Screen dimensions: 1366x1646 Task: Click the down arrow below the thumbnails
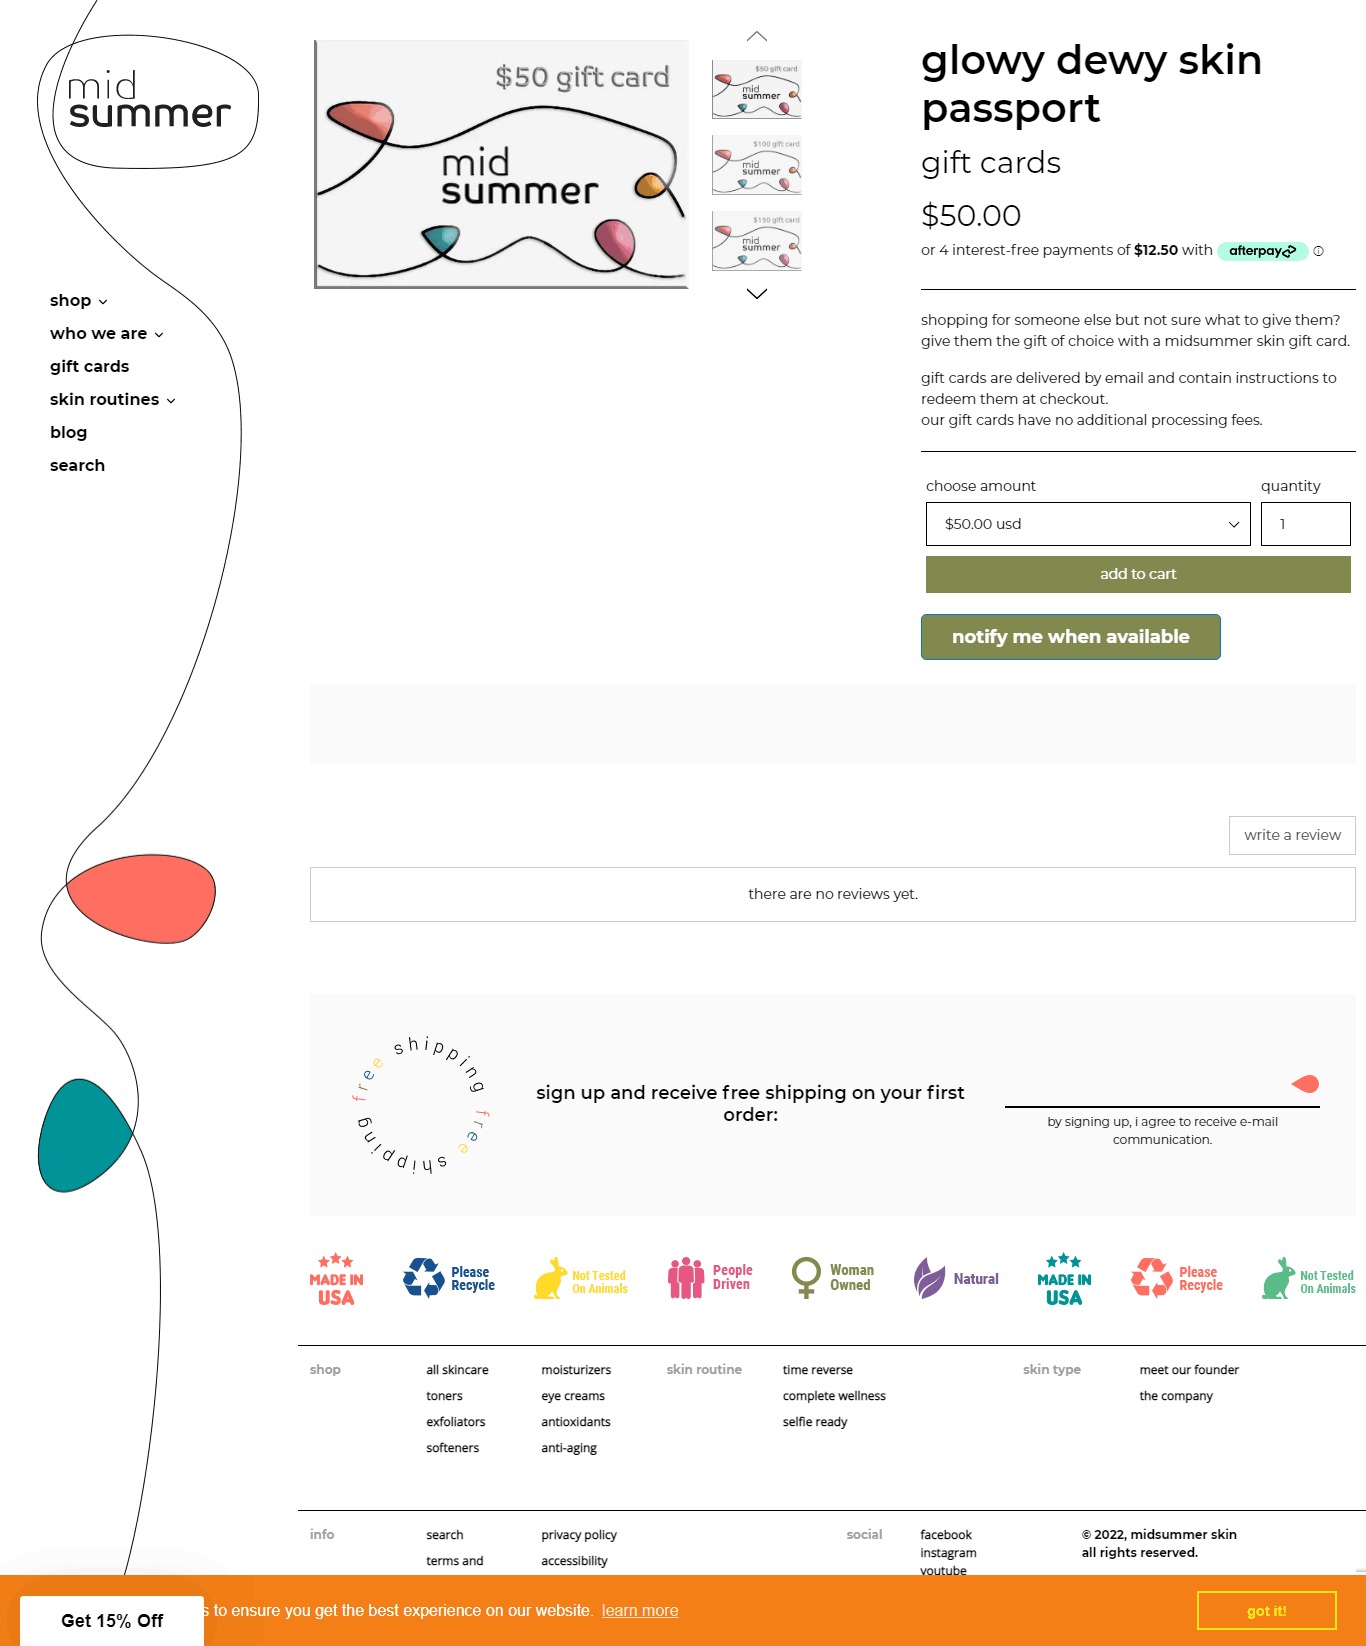pos(757,294)
